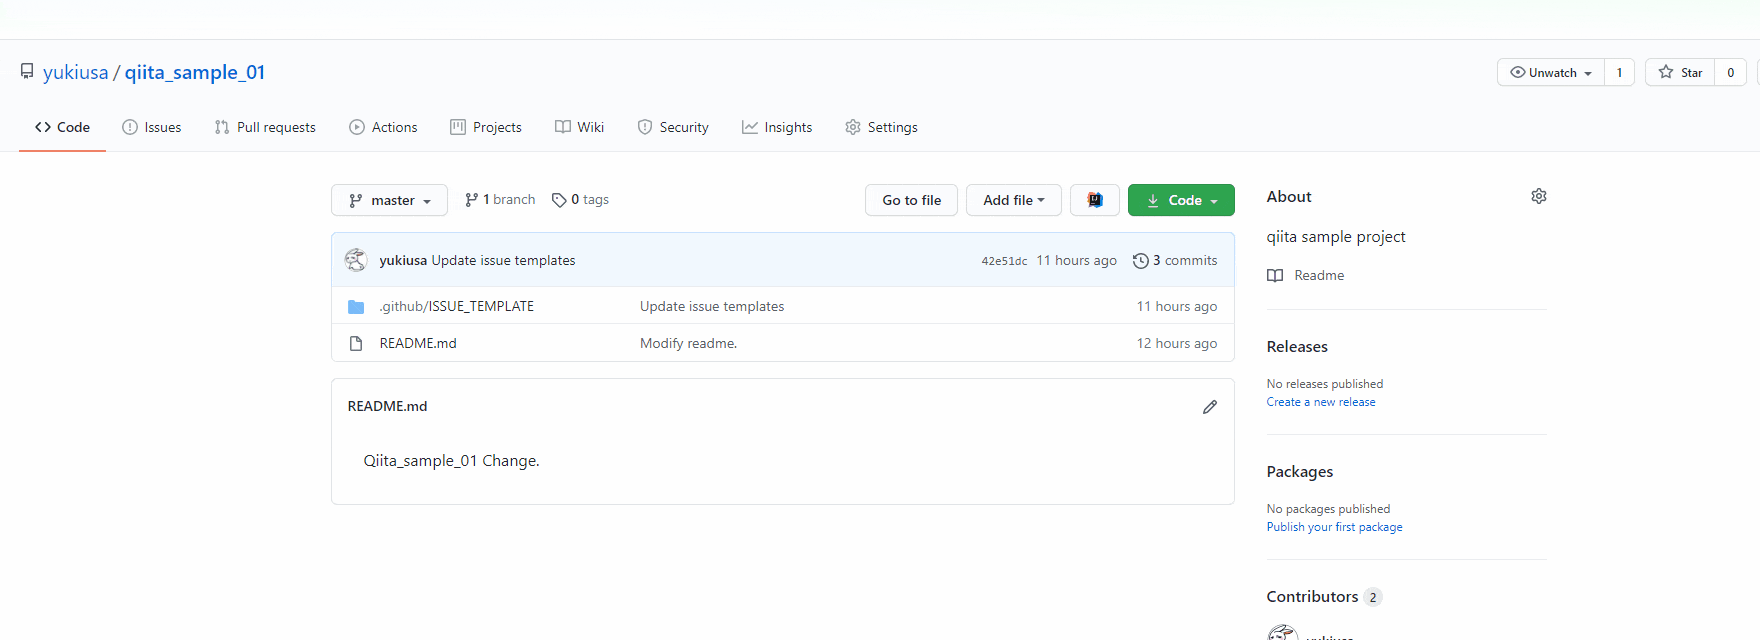Open the .github/ISSUE_TEMPLATE folder
Screen dimensions: 1760x640
tap(457, 306)
